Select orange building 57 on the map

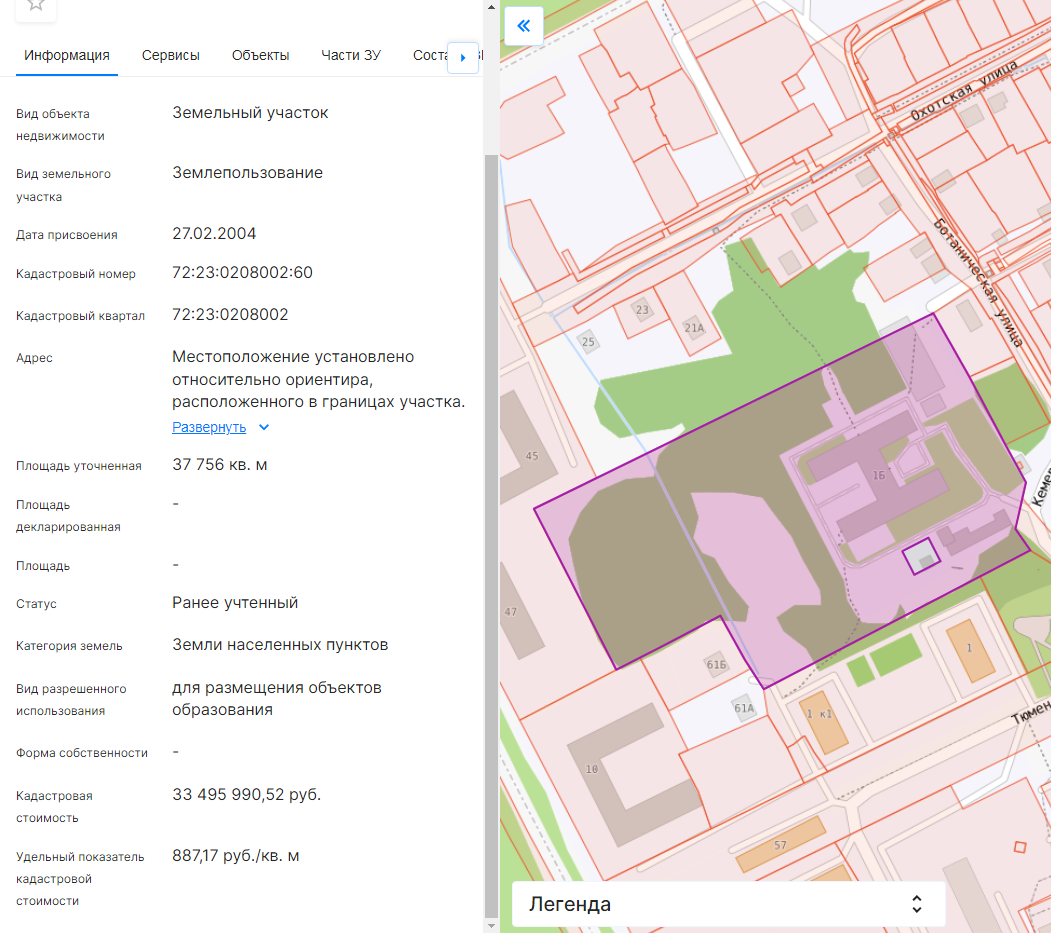click(x=780, y=845)
